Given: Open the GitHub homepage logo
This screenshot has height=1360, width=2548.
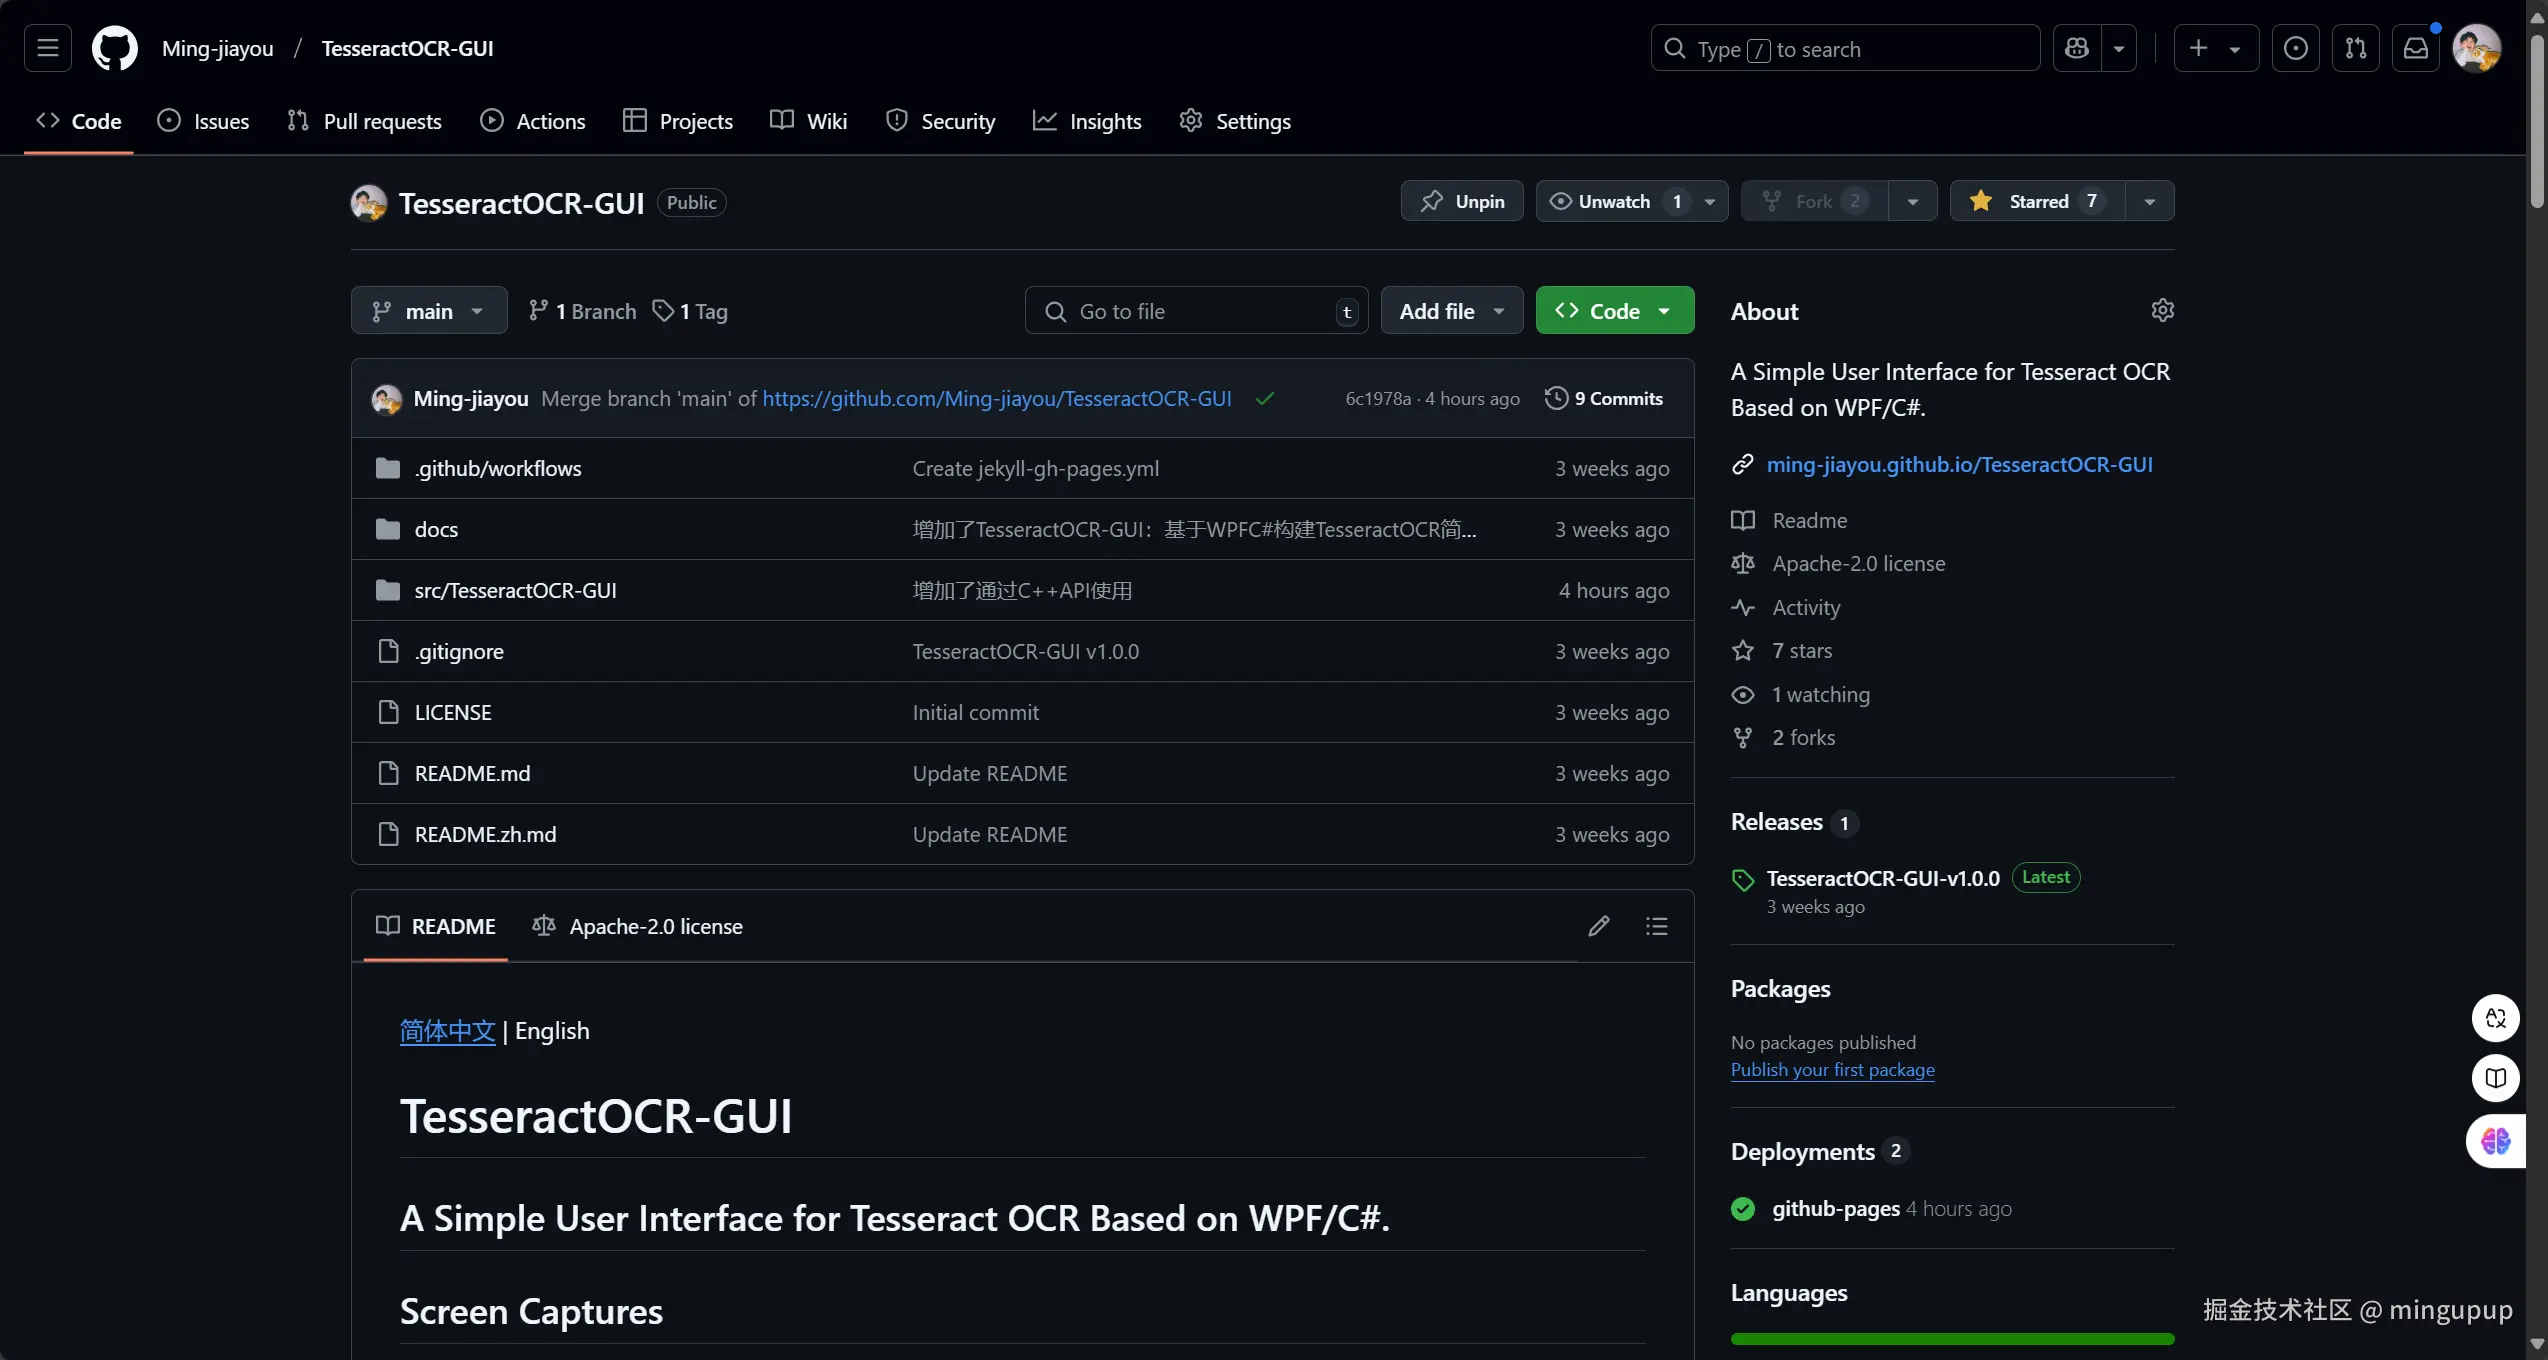Looking at the screenshot, I should click(114, 48).
